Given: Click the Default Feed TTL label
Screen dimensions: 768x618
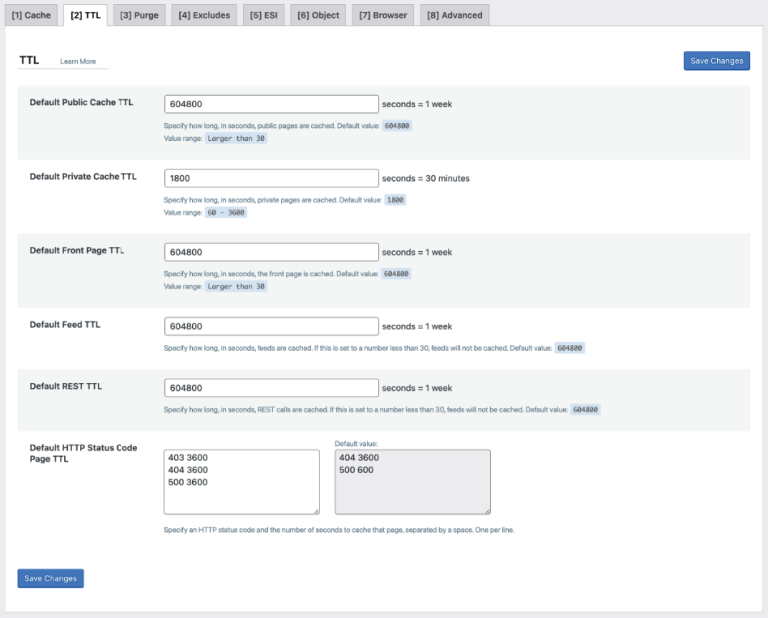Looking at the screenshot, I should 65,325.
